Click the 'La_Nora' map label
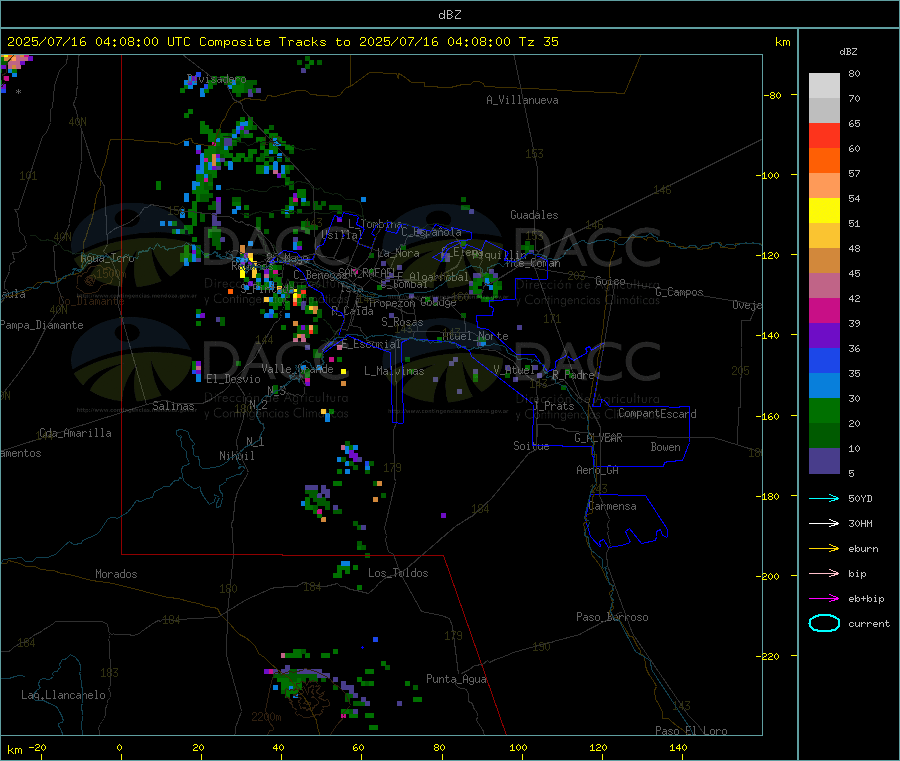900x761 pixels. click(x=398, y=253)
